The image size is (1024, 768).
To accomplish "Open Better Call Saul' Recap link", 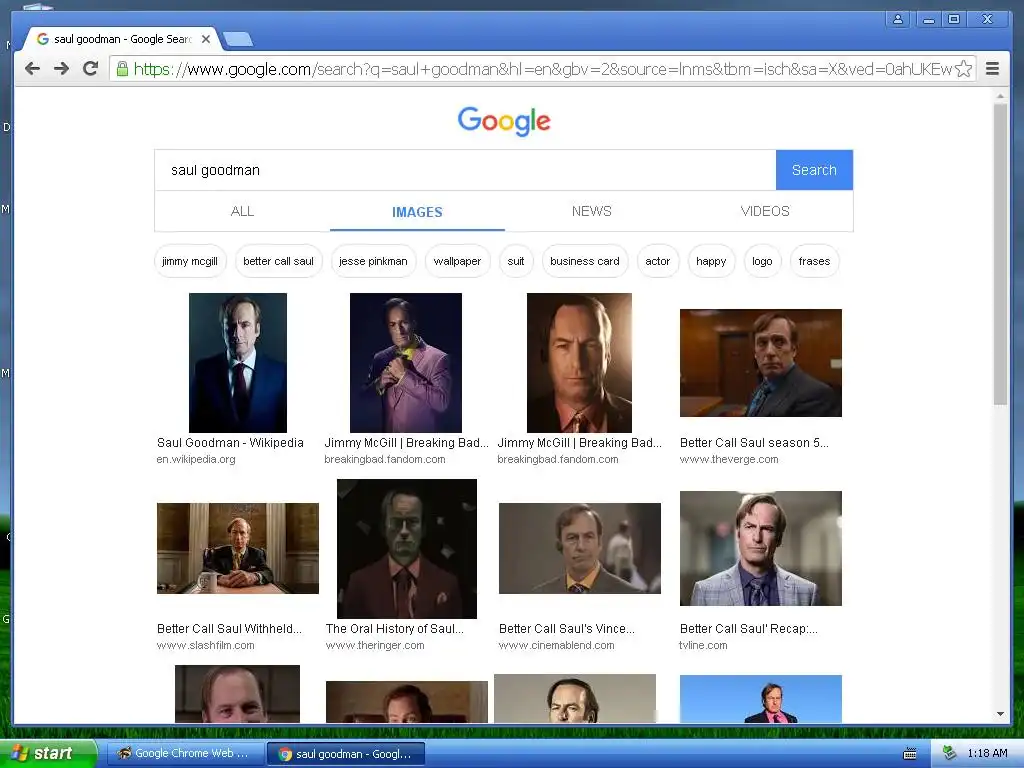I will [x=748, y=629].
